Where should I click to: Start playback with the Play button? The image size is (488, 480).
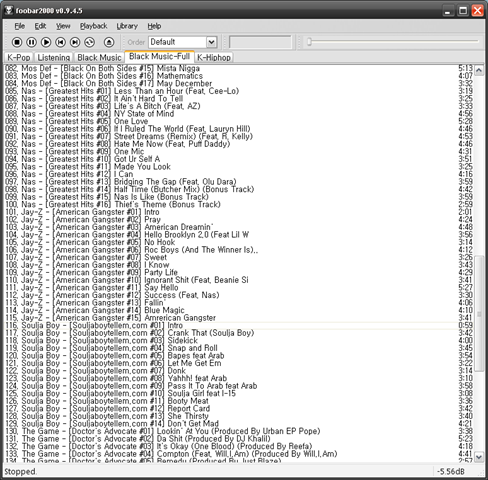click(46, 42)
